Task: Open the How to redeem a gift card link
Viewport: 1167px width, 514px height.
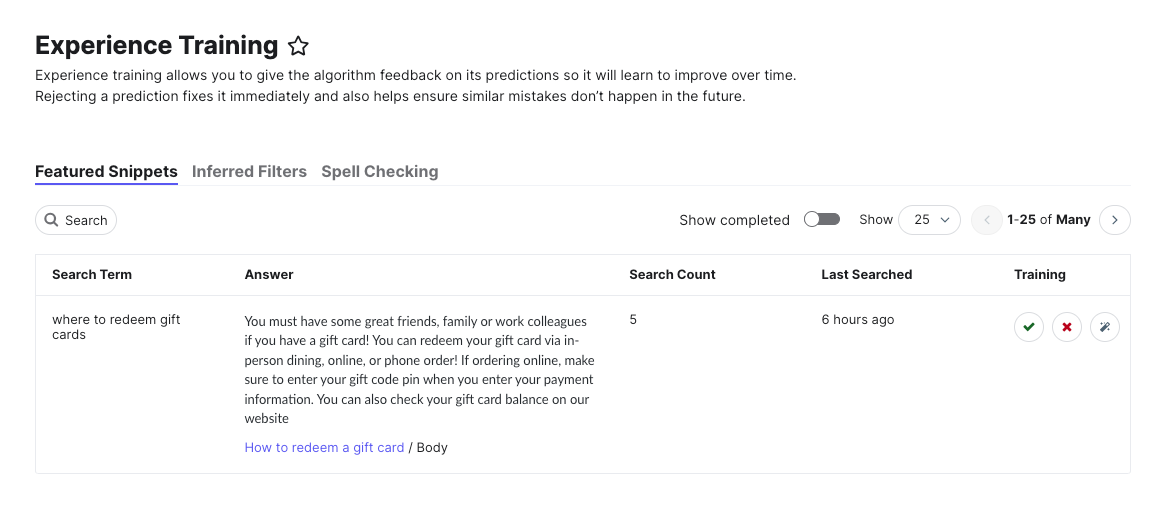Action: click(324, 448)
